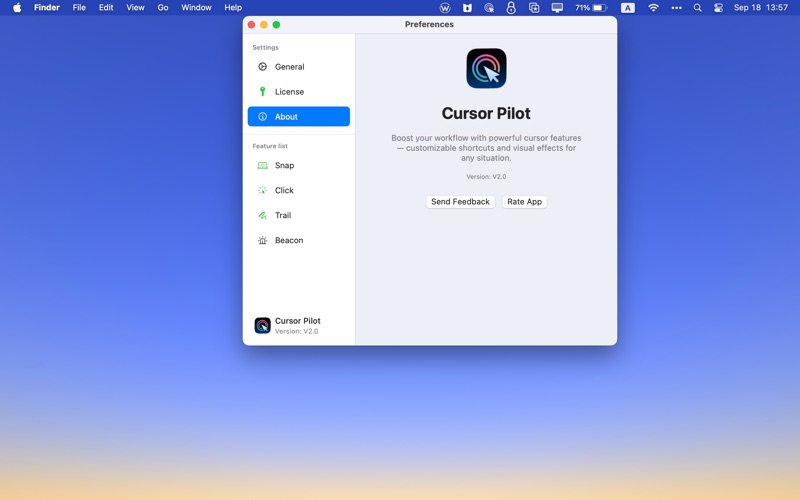Click the green zoom button of Preferences

coord(277,24)
